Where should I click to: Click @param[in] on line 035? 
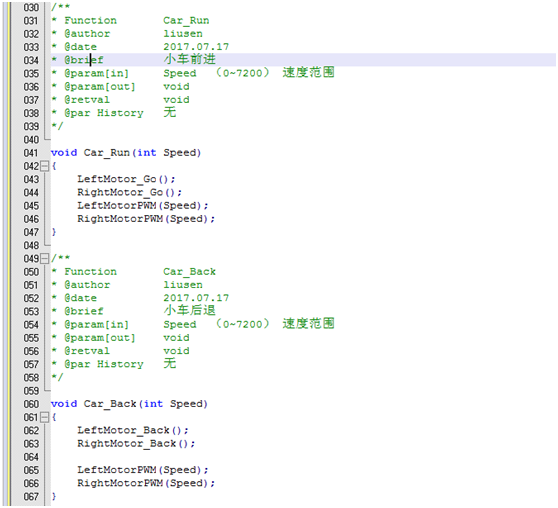click(96, 73)
